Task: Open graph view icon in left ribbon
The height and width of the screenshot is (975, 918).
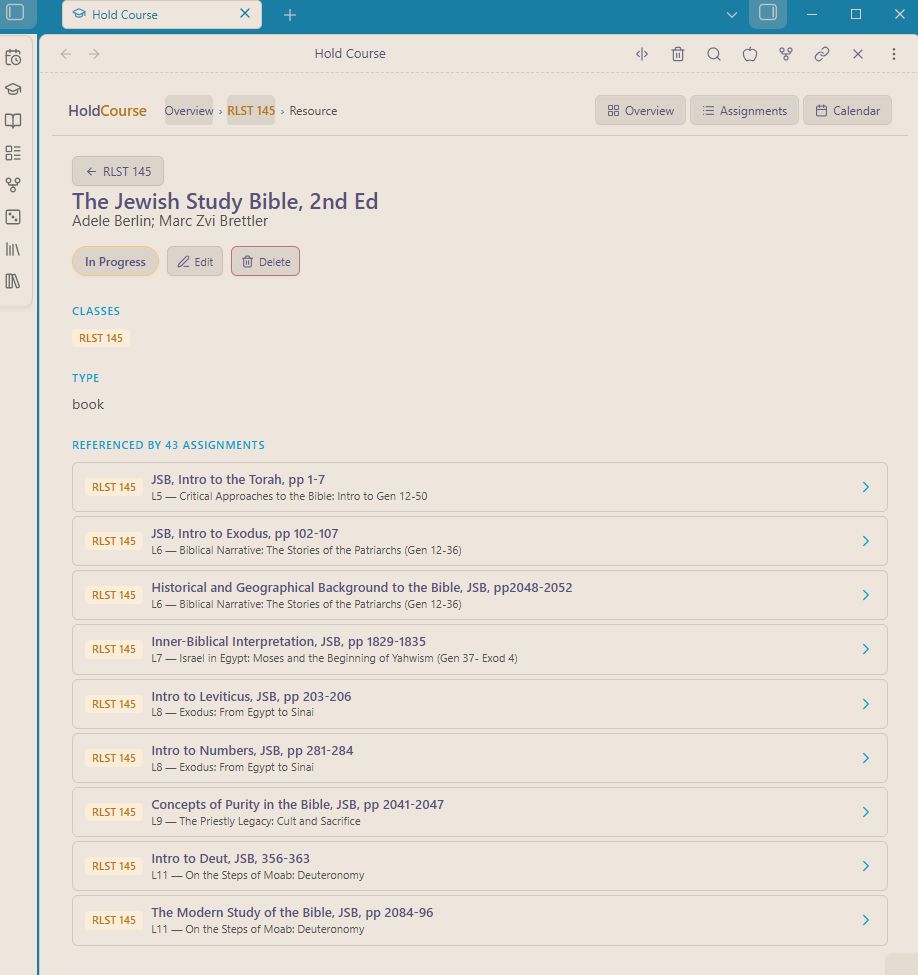Action: tap(13, 185)
